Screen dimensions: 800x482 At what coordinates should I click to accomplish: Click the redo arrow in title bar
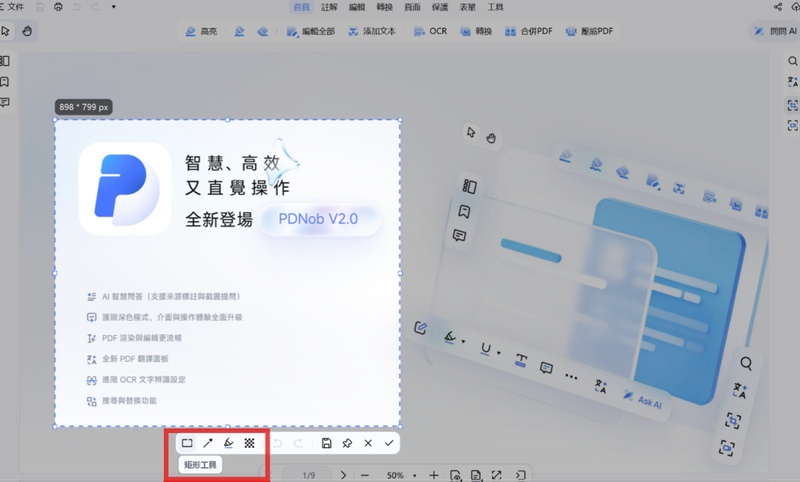click(x=95, y=7)
